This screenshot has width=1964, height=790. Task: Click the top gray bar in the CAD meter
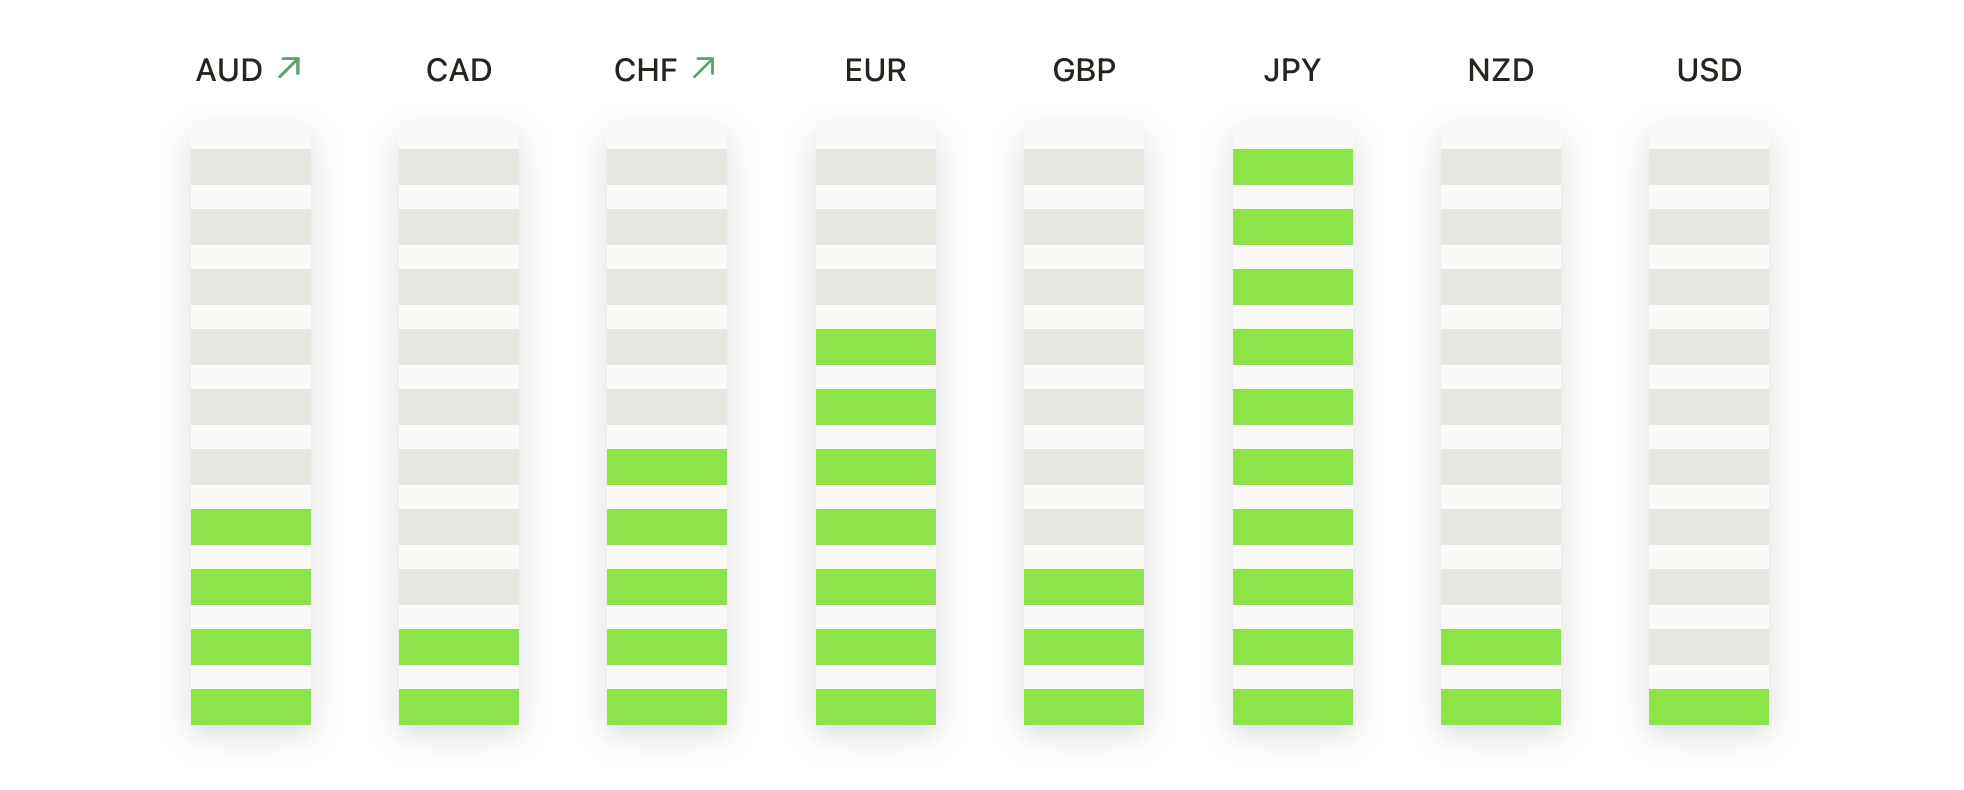(x=459, y=167)
